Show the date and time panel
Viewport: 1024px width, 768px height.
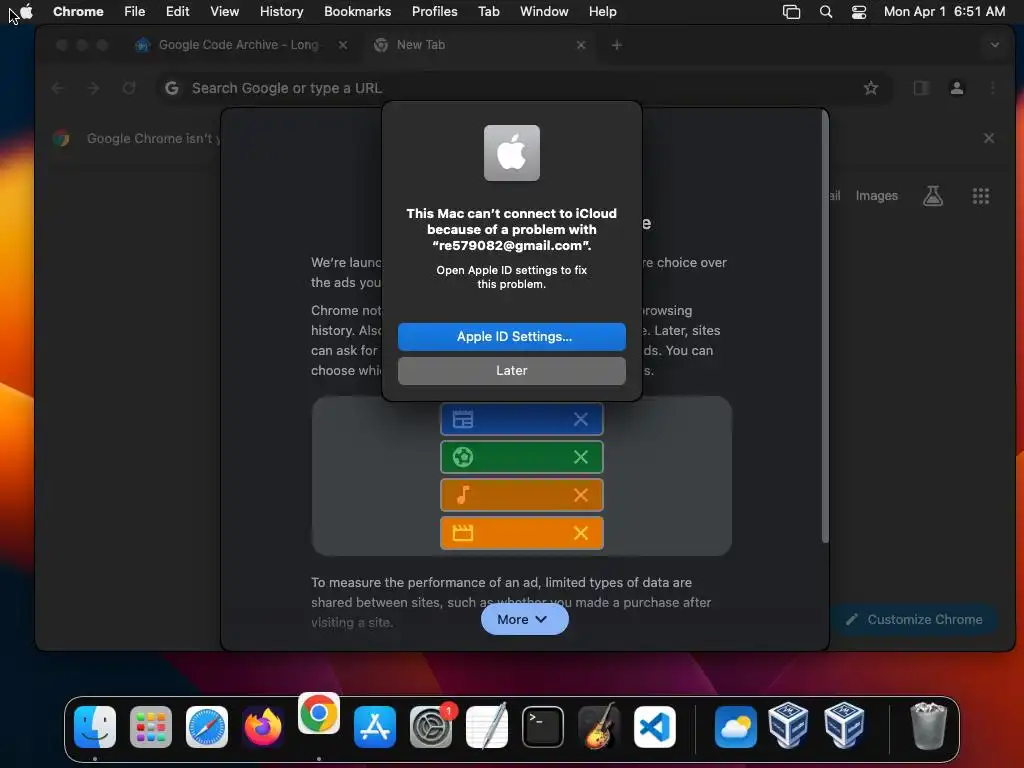tap(944, 11)
